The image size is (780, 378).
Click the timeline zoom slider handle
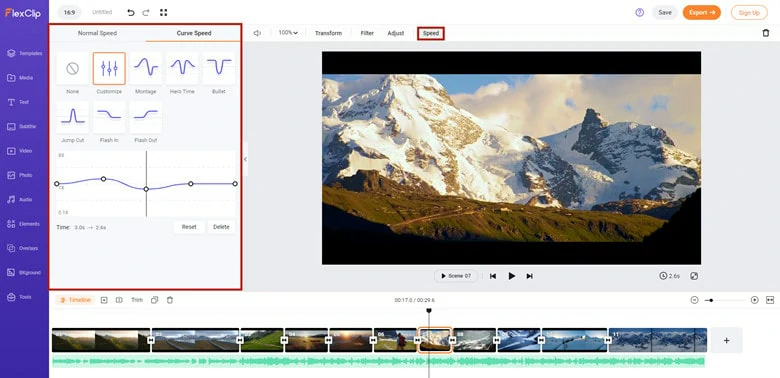[x=711, y=300]
